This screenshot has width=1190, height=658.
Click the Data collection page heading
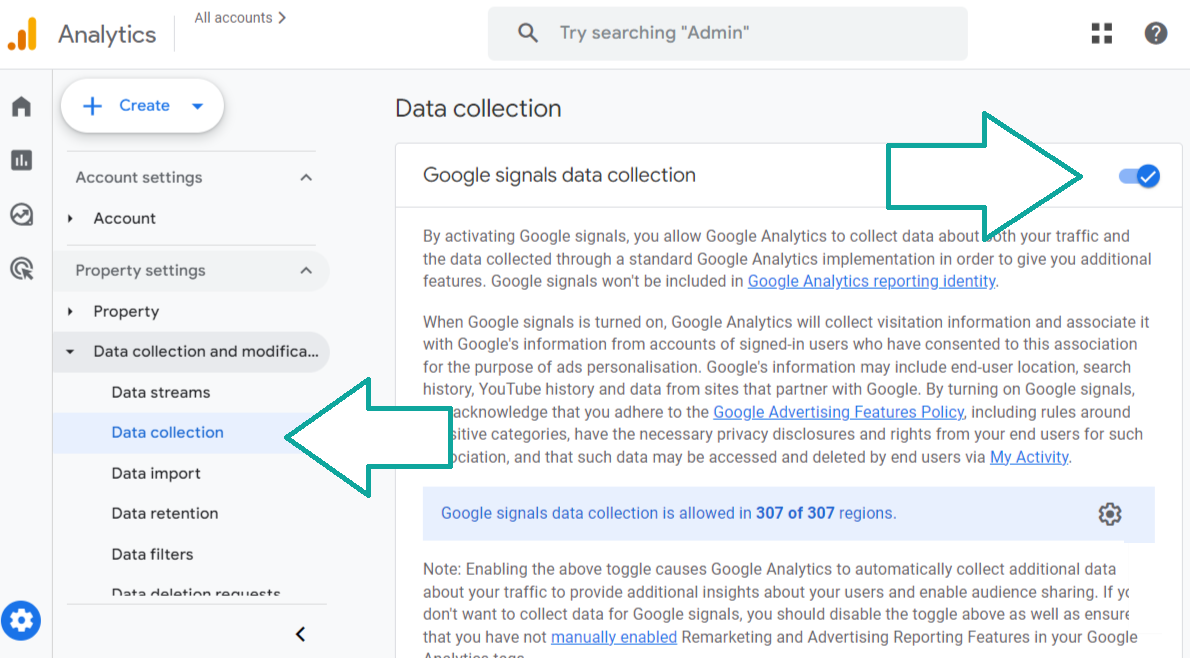478,109
